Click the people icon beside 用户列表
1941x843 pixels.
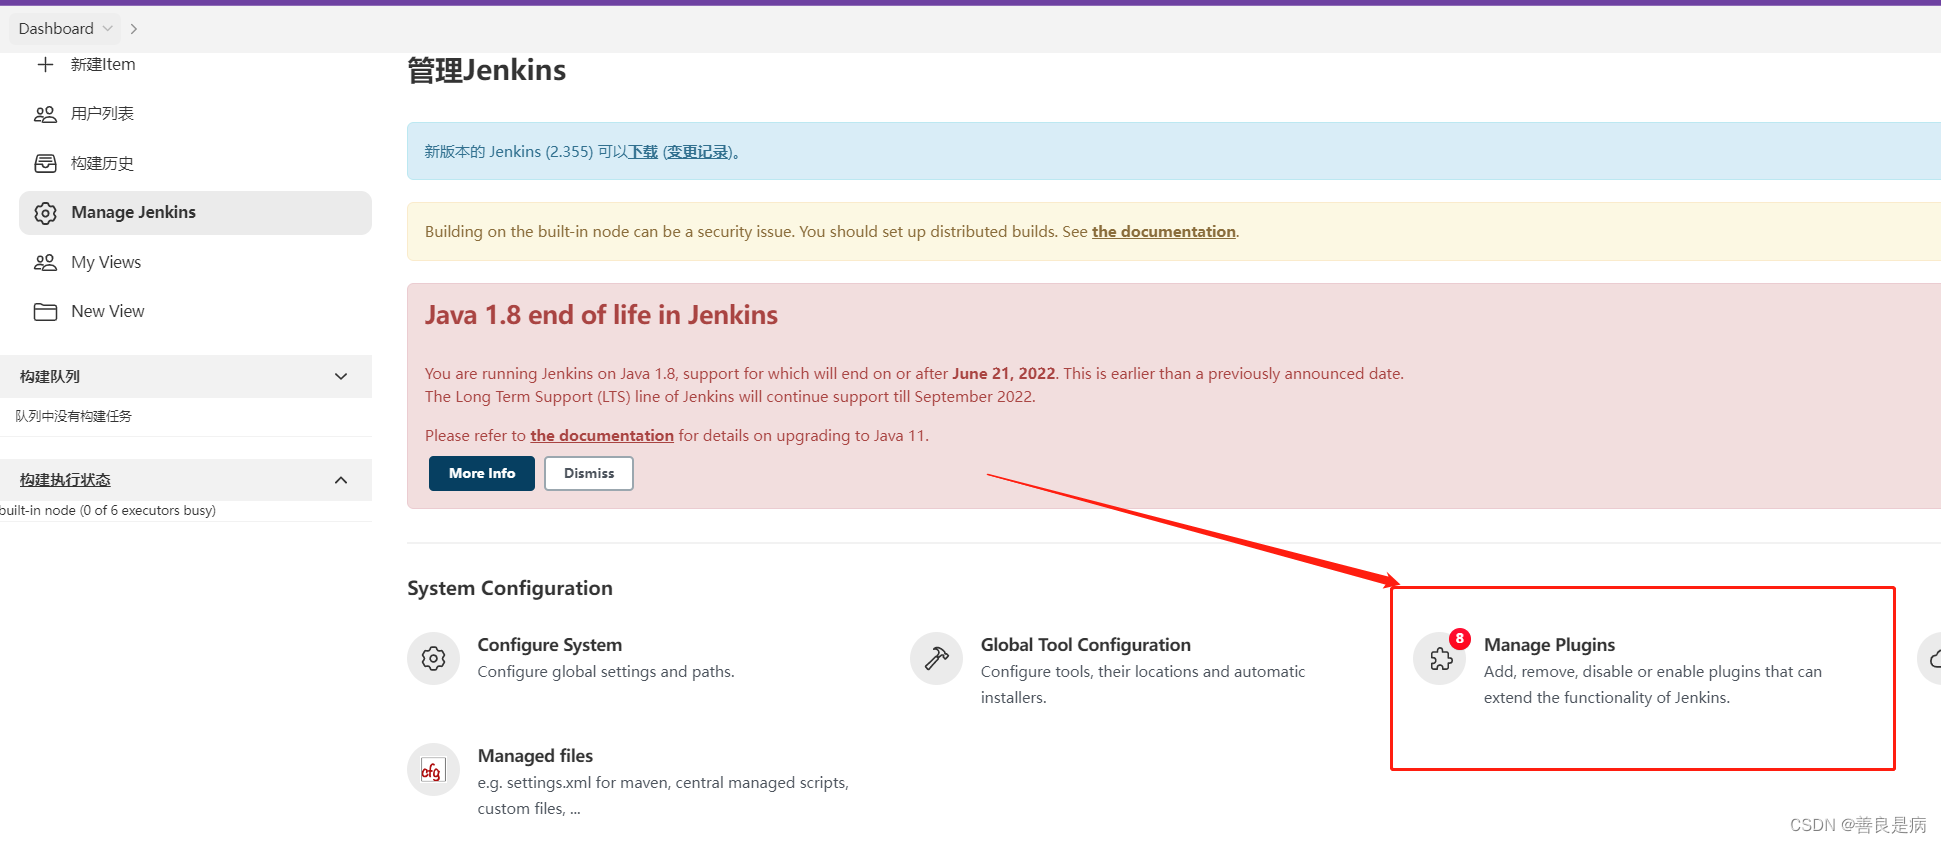pyautogui.click(x=45, y=114)
